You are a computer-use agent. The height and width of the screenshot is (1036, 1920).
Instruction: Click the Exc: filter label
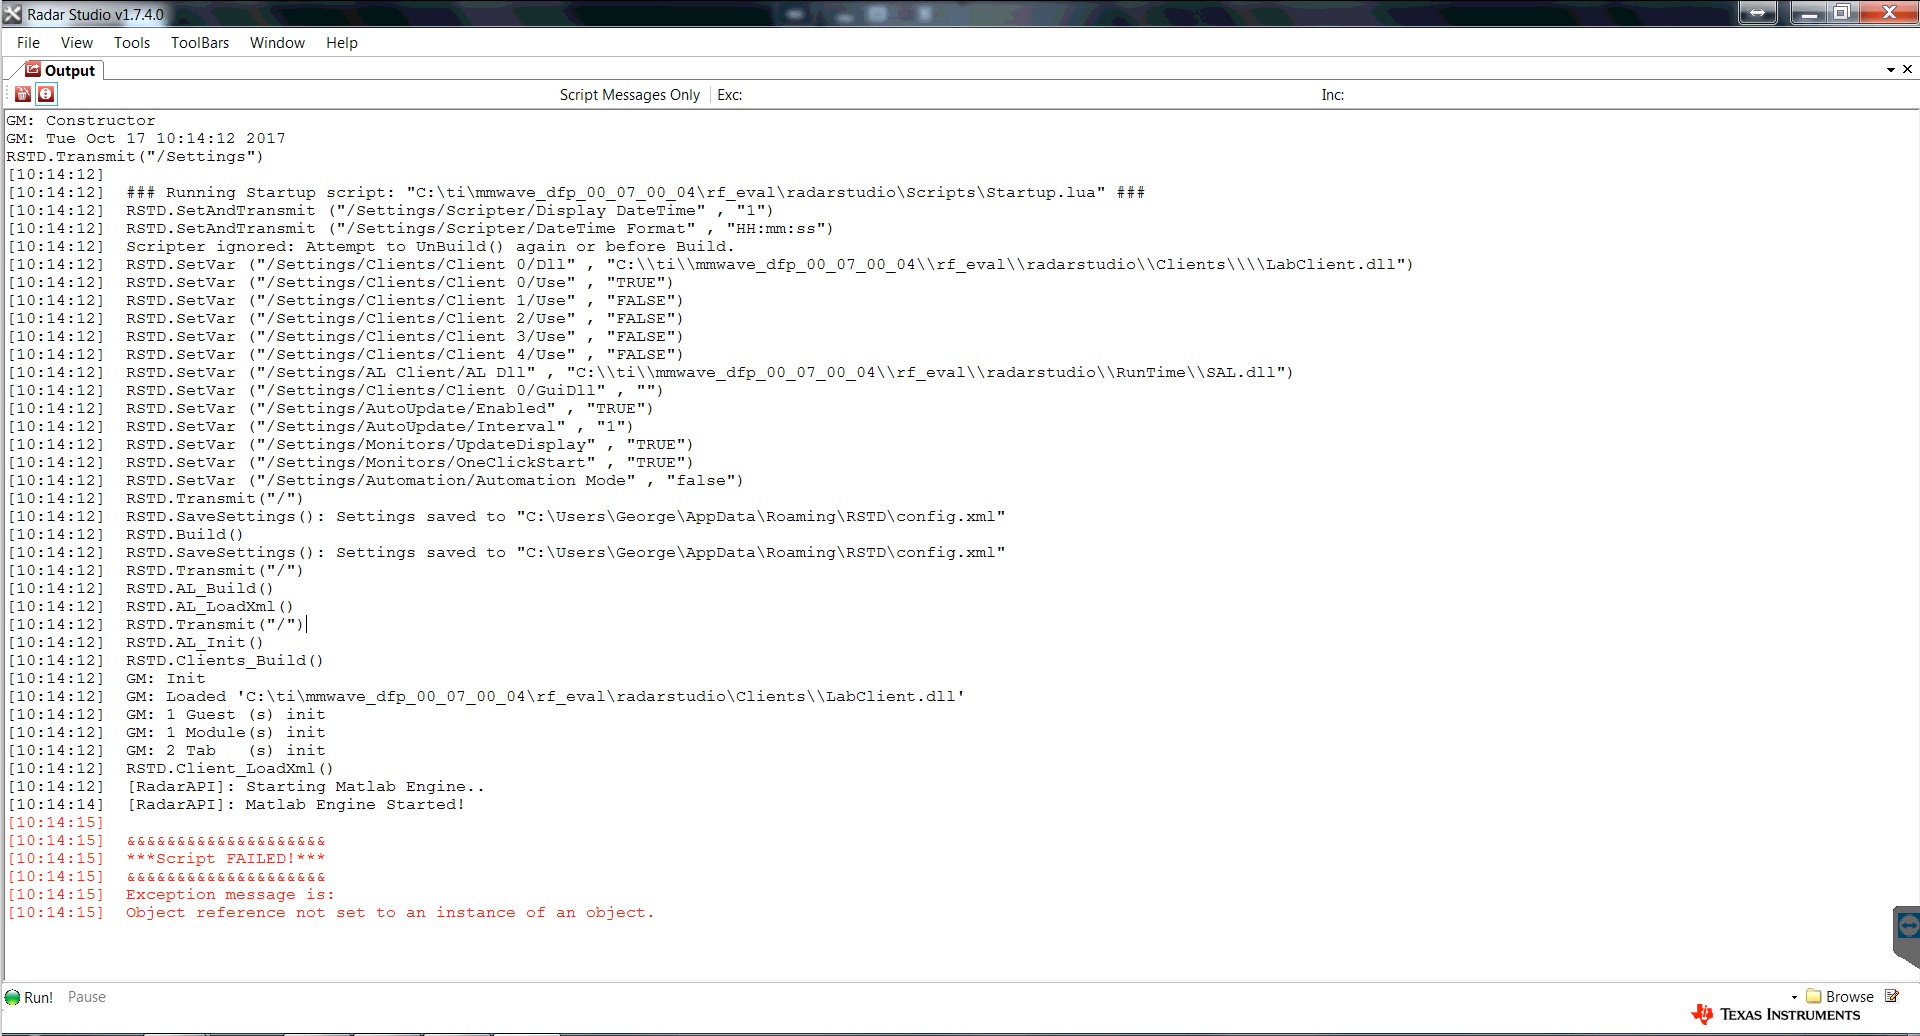tap(730, 94)
